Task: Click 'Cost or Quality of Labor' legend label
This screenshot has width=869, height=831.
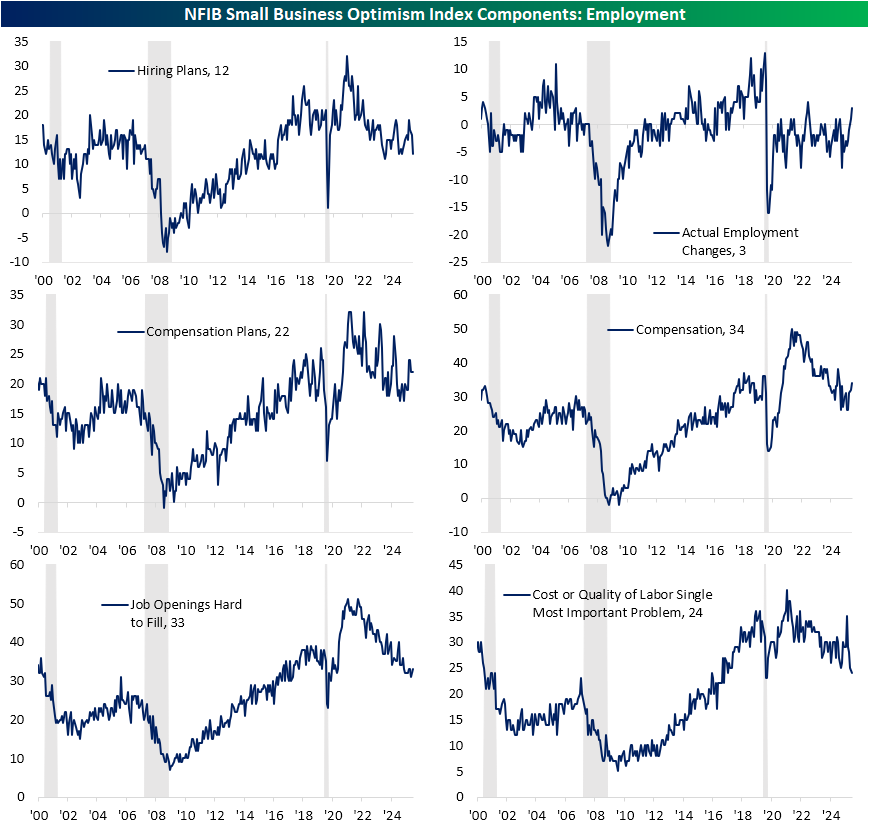Action: (x=619, y=603)
